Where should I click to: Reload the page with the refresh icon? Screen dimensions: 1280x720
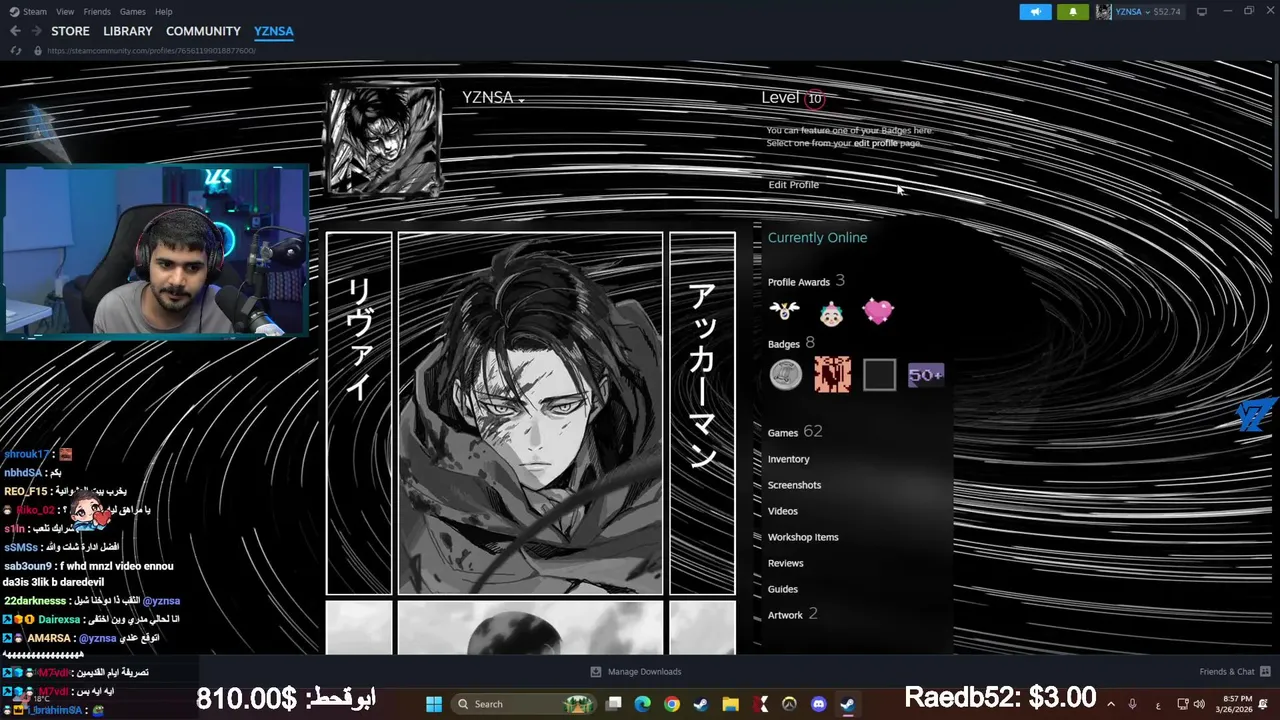pyautogui.click(x=15, y=50)
